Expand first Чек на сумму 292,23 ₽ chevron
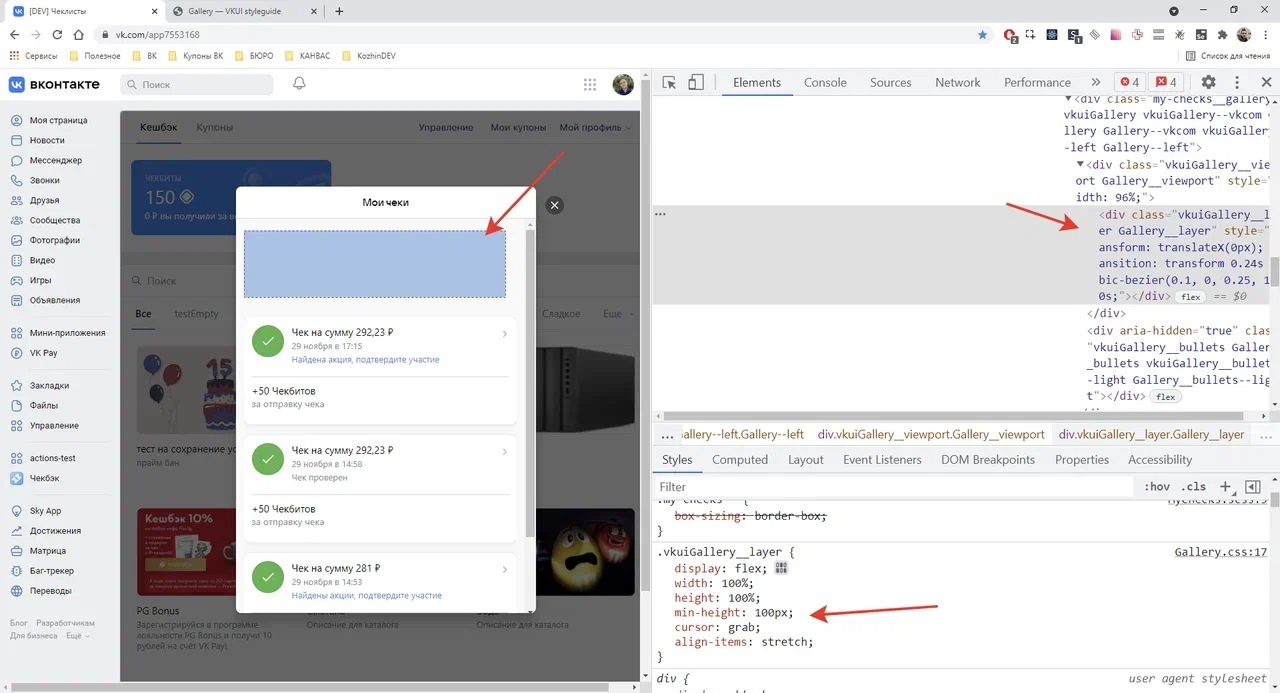The image size is (1280, 693). pos(504,334)
